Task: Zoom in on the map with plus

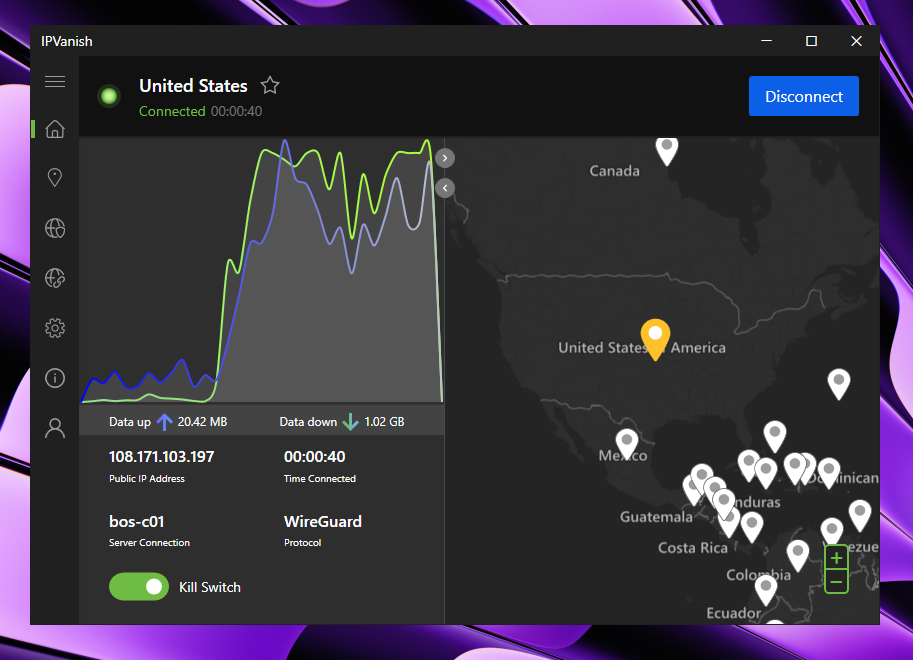Action: tap(836, 558)
